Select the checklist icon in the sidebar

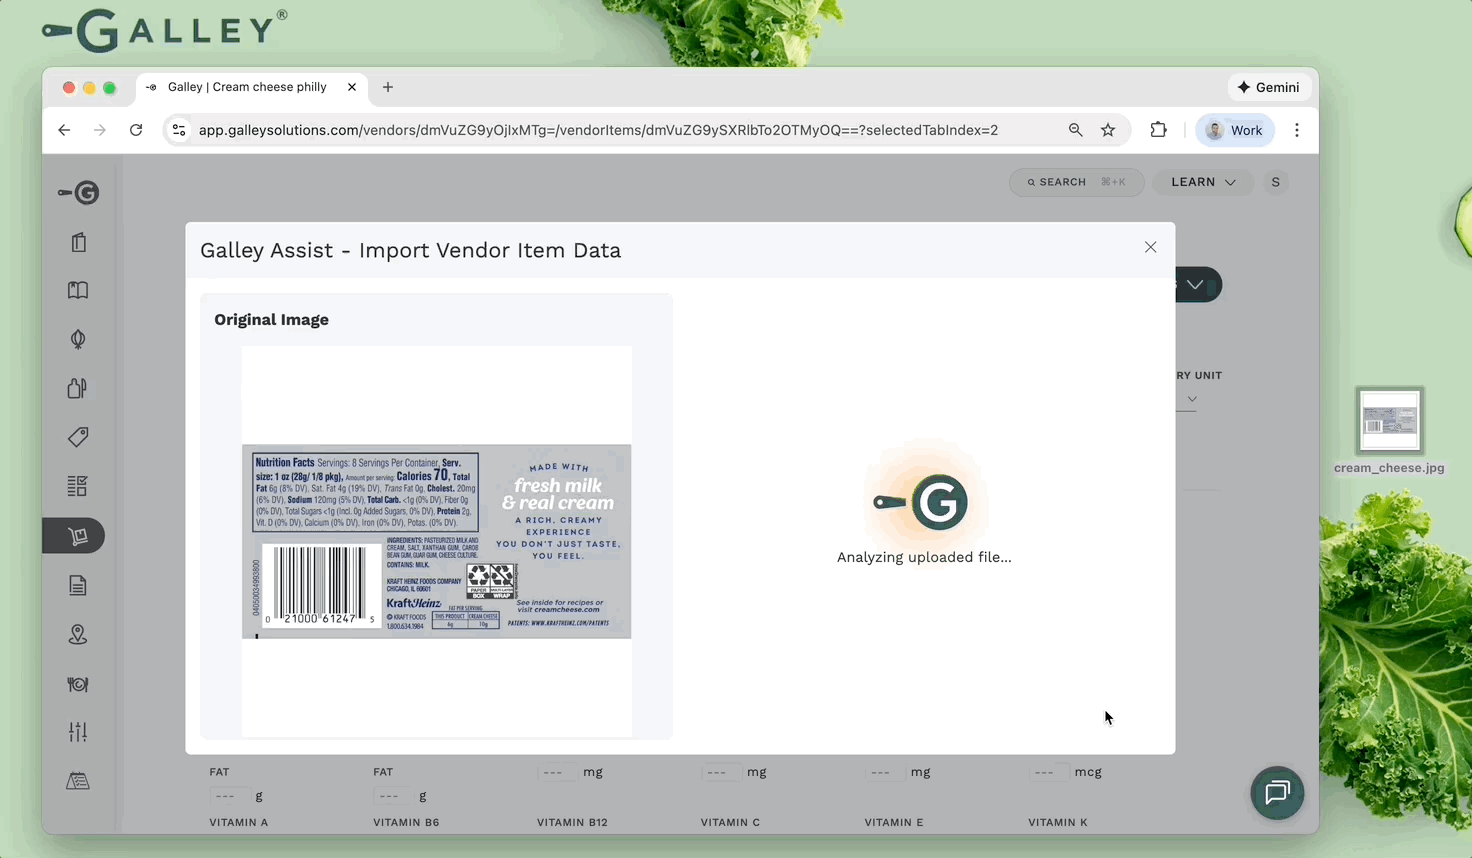[x=77, y=486]
